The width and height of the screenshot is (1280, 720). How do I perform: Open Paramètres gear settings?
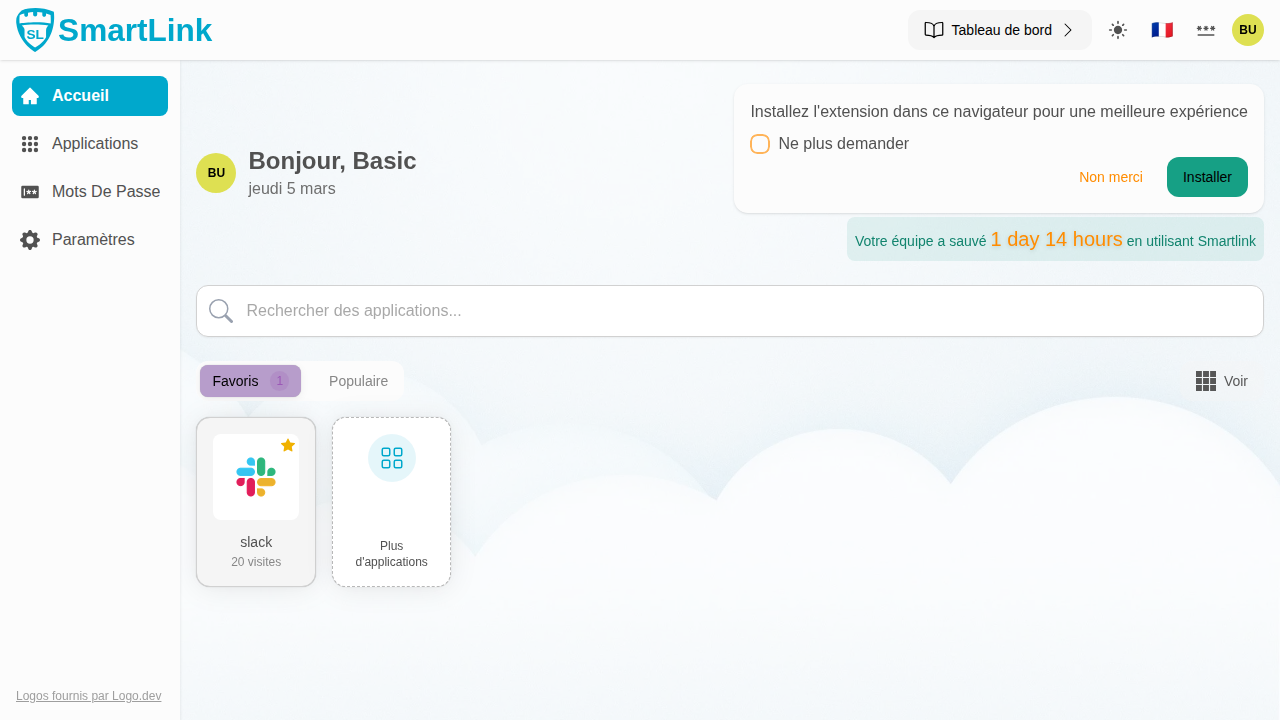coord(90,240)
